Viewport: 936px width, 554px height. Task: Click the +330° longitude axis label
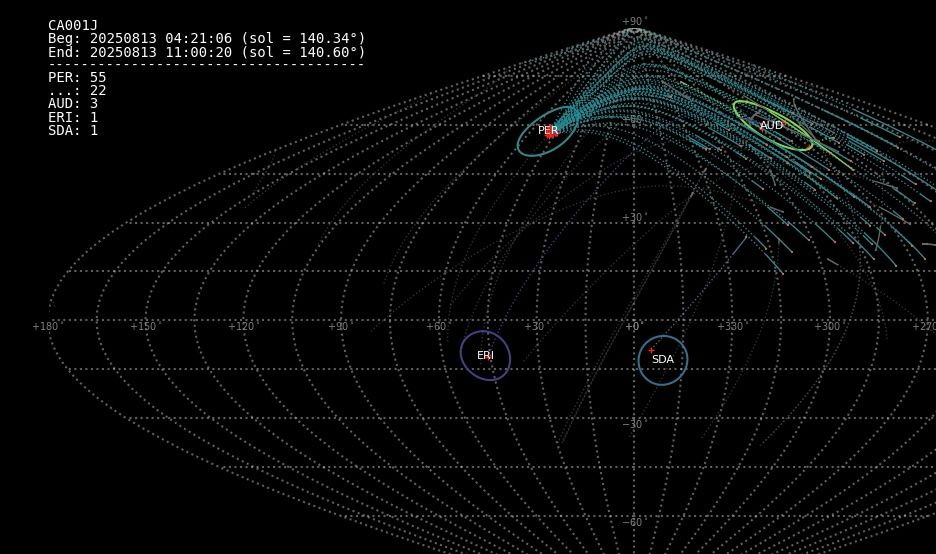[731, 327]
